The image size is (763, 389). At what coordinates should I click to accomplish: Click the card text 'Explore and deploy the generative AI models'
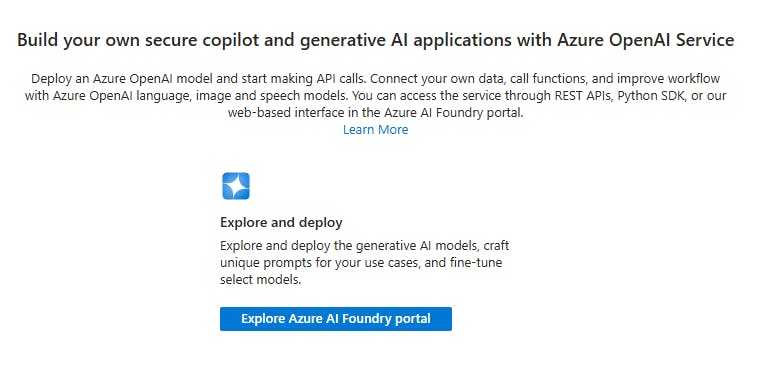[364, 245]
